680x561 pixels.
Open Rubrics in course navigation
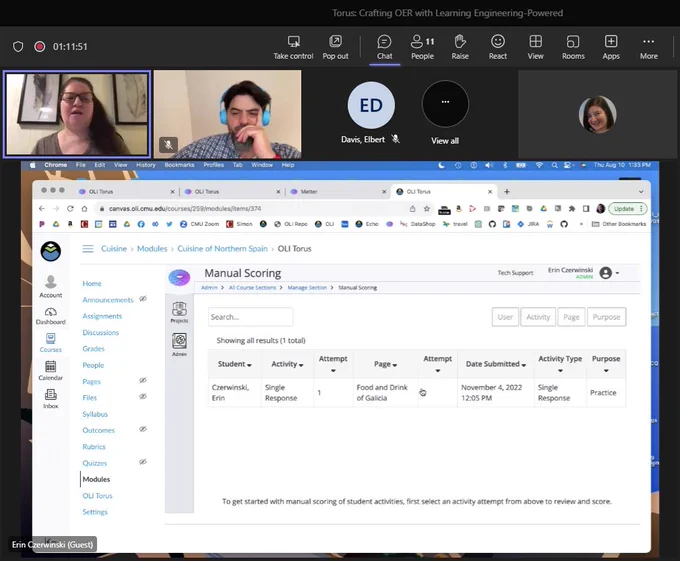coord(94,447)
